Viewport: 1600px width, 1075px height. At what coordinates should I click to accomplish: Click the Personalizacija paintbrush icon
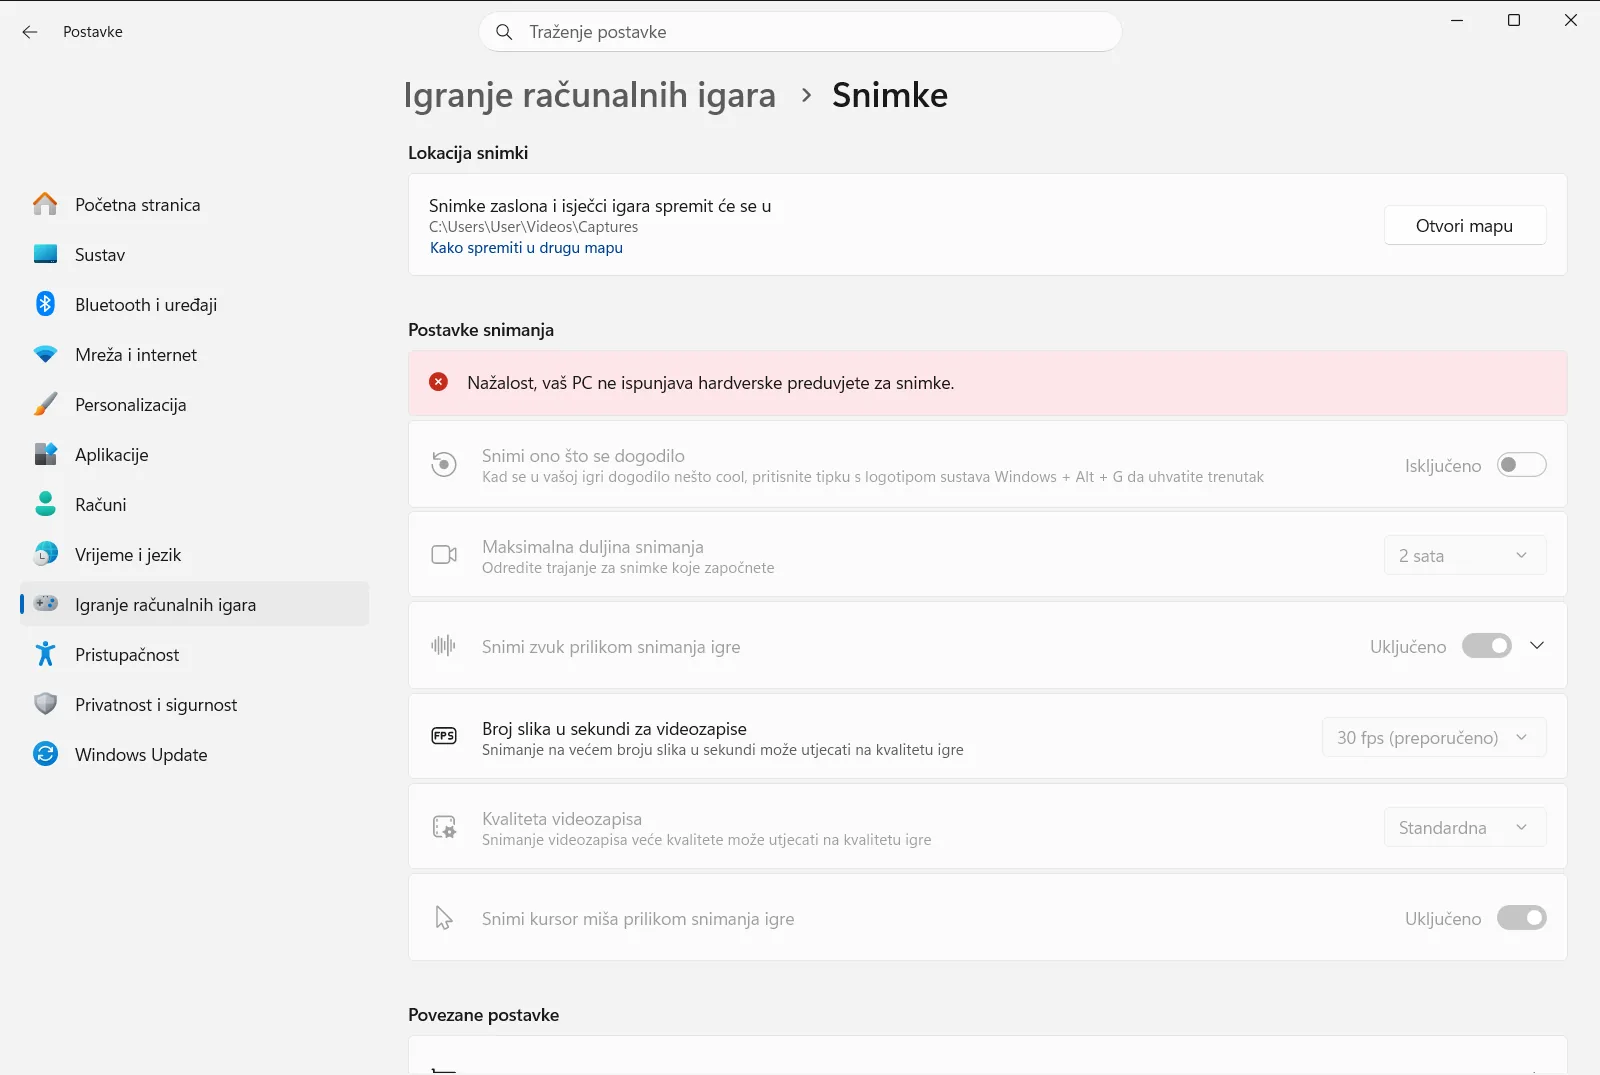tap(45, 404)
